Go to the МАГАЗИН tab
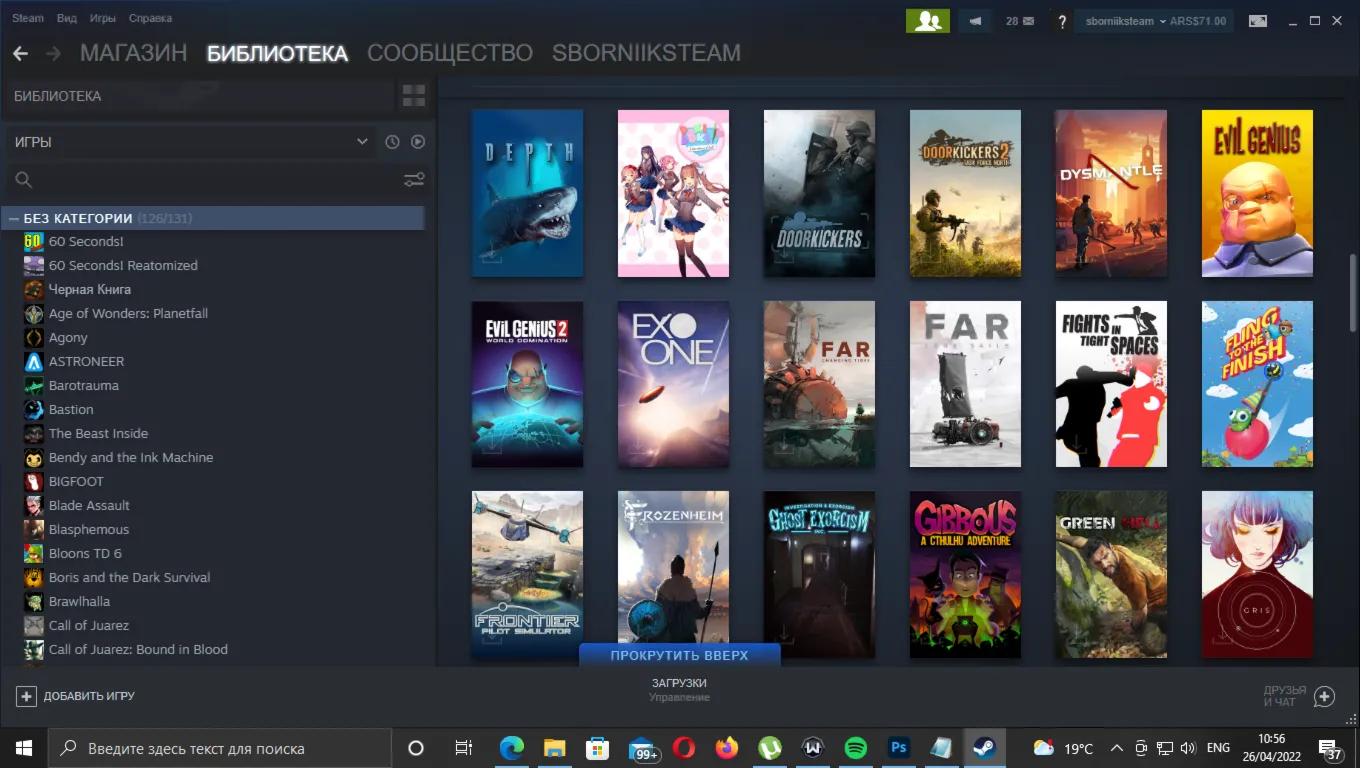The image size is (1360, 768). [x=133, y=53]
